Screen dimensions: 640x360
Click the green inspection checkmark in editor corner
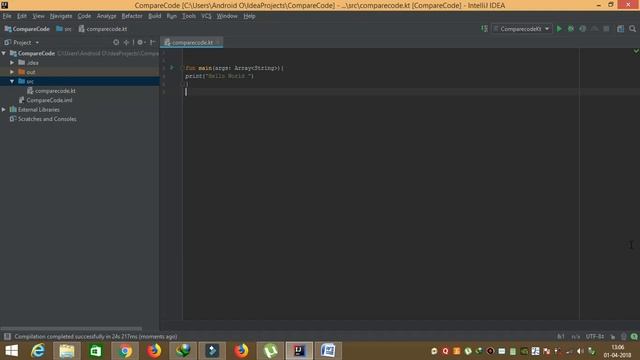[x=636, y=51]
